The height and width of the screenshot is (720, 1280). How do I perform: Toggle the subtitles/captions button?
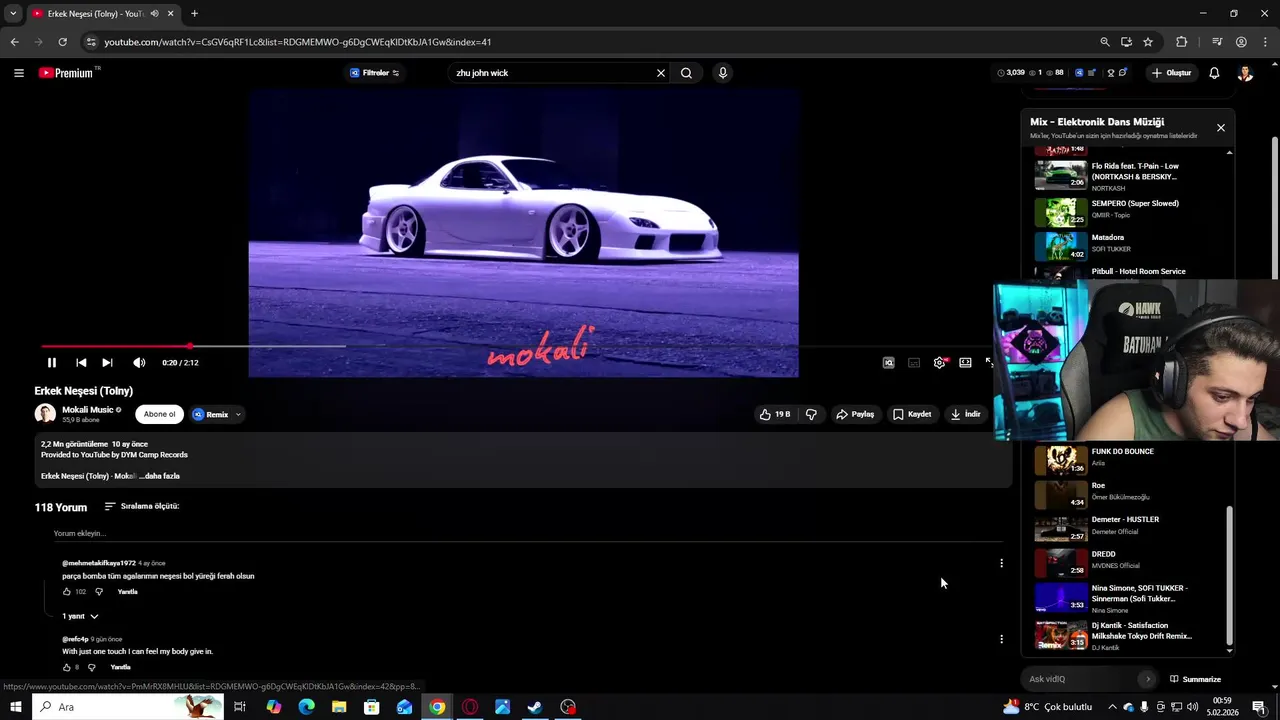click(914, 363)
